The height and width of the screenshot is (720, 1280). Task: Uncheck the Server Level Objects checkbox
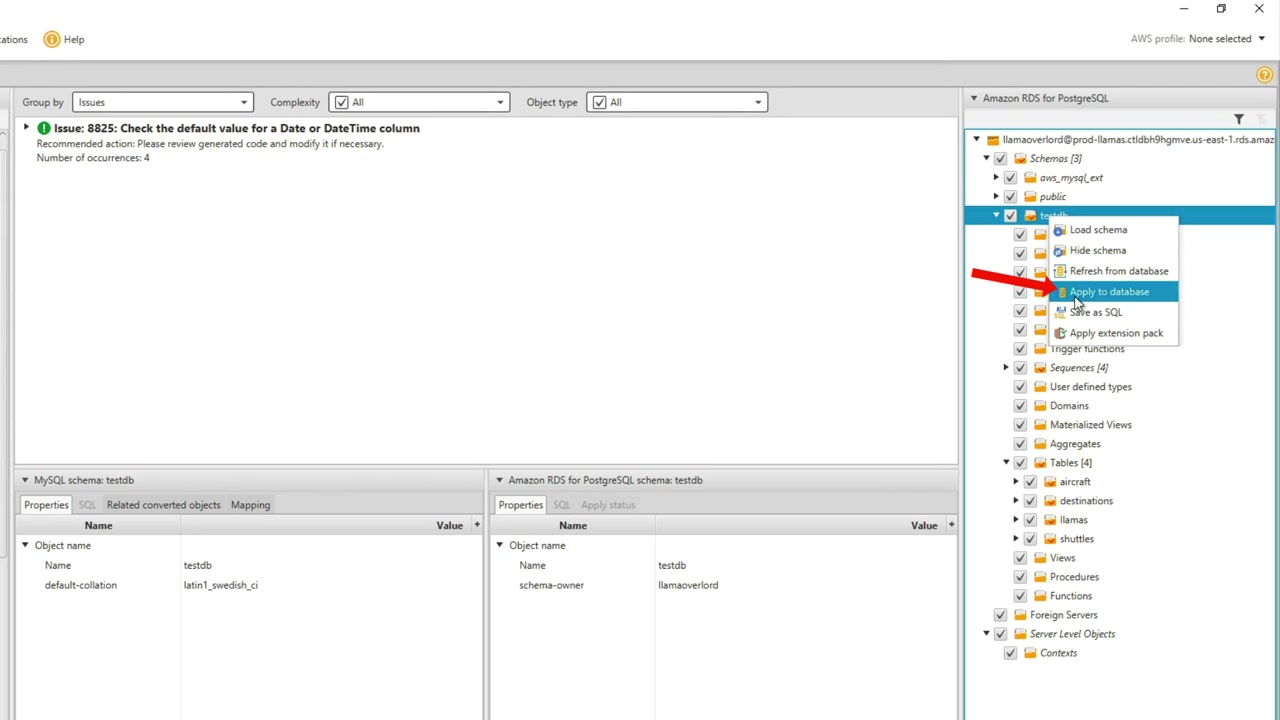coord(1001,634)
